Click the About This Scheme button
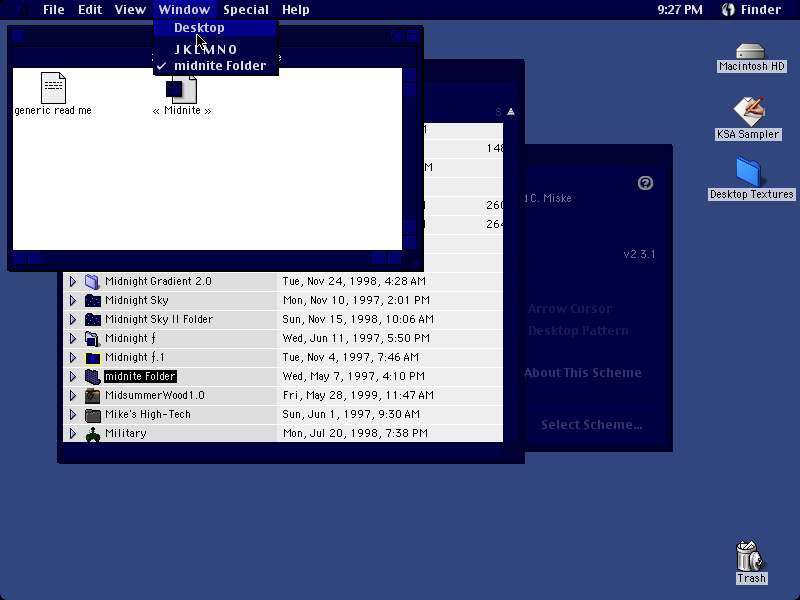 click(590, 373)
